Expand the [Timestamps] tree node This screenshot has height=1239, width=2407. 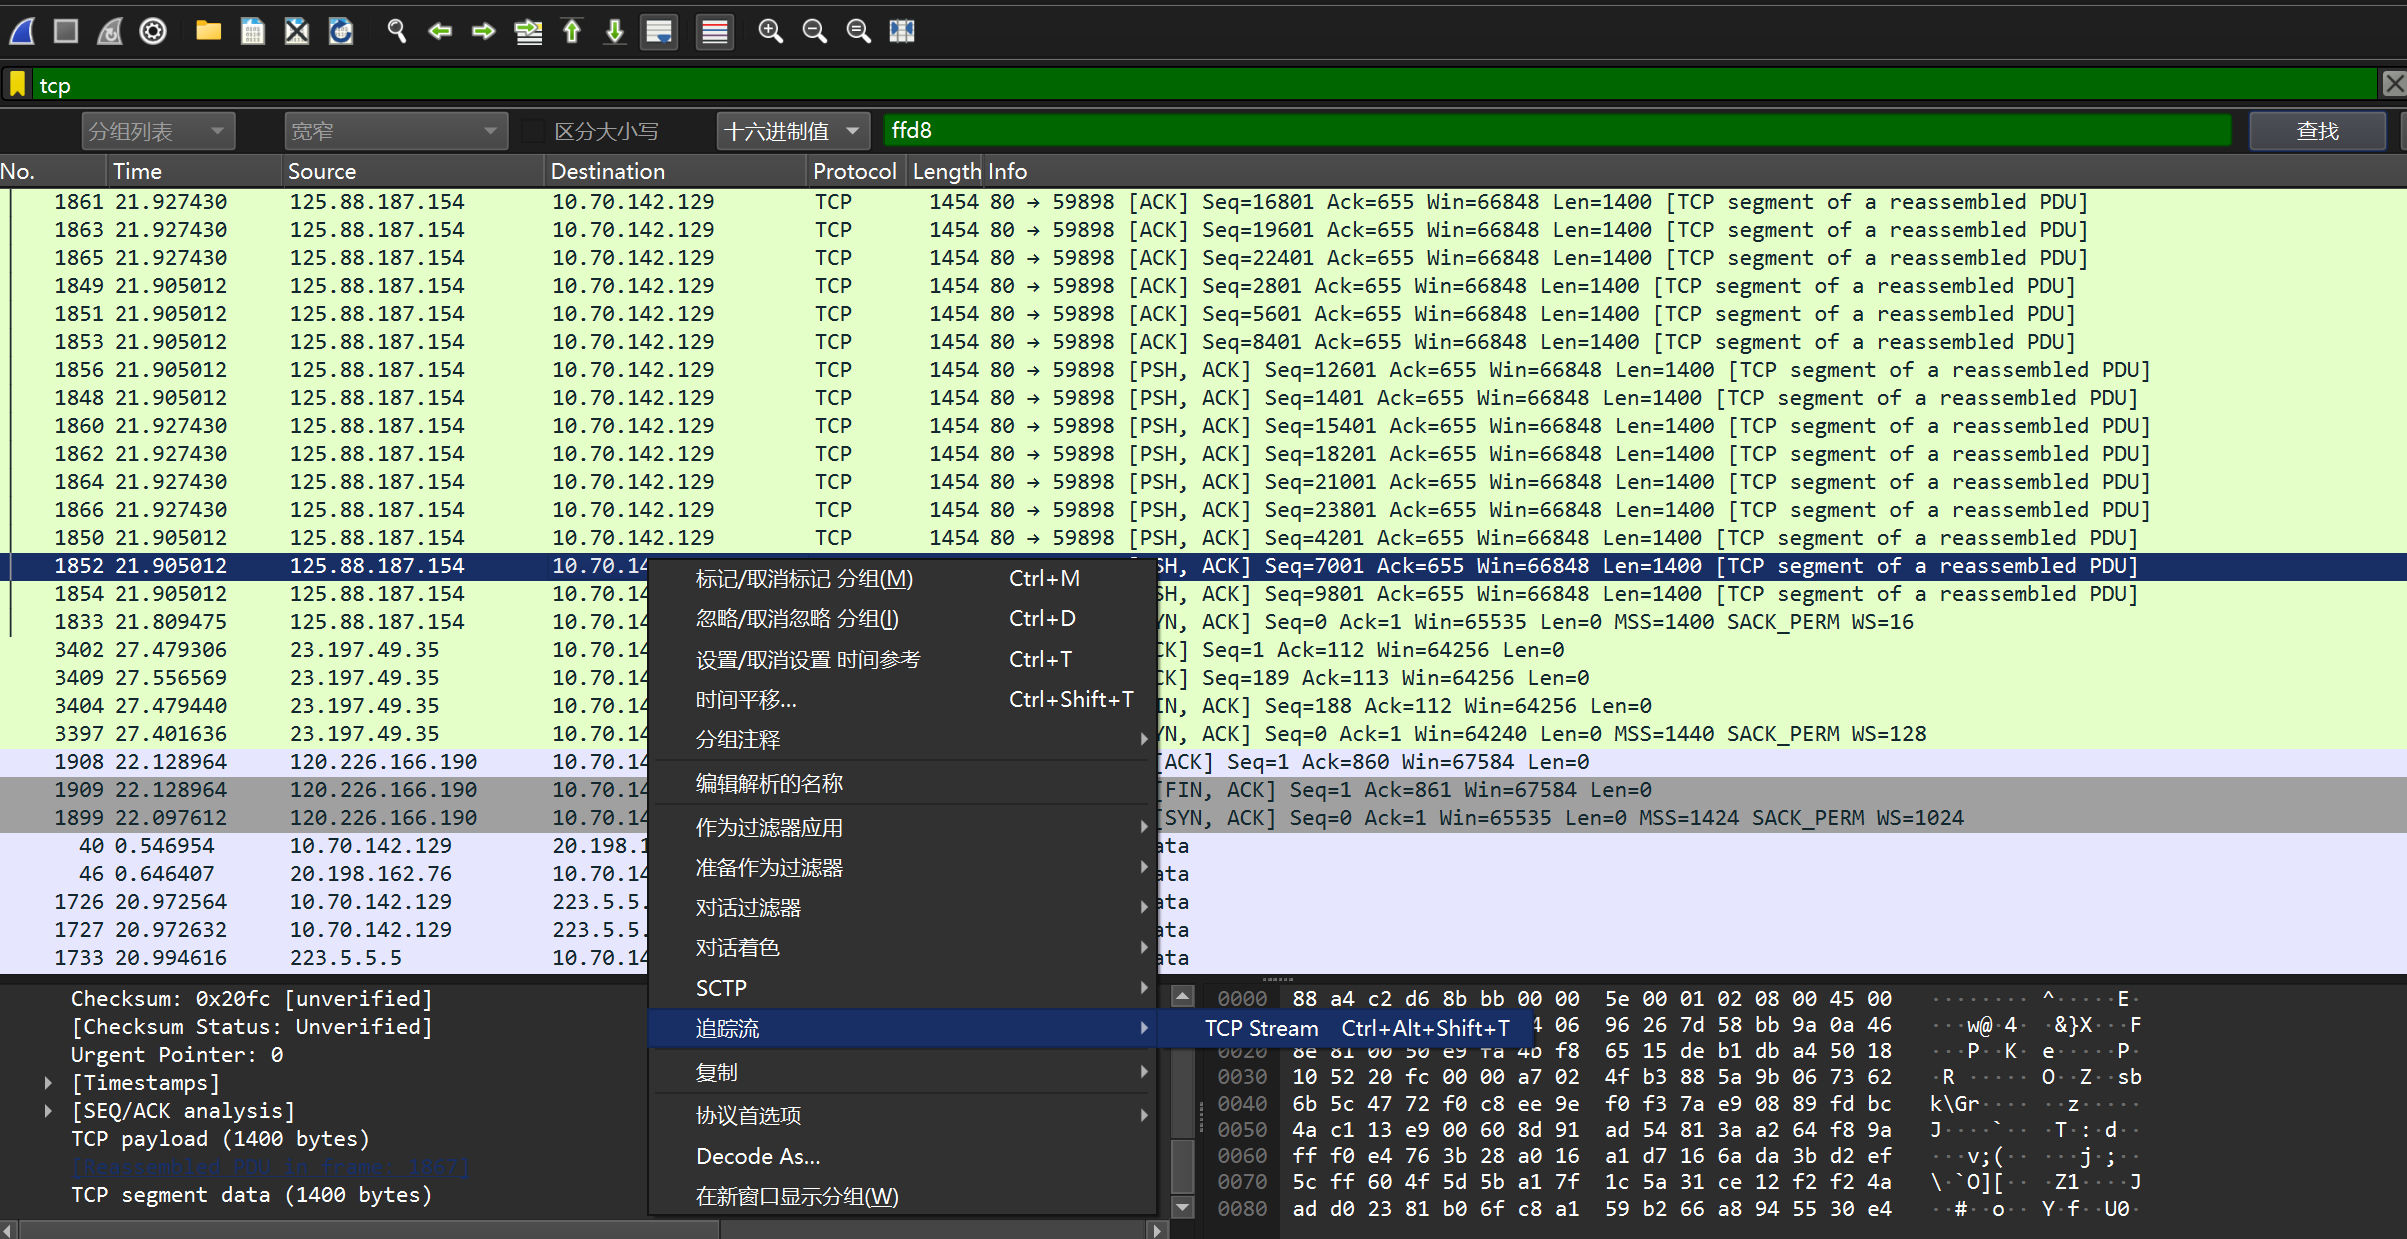pyautogui.click(x=48, y=1082)
